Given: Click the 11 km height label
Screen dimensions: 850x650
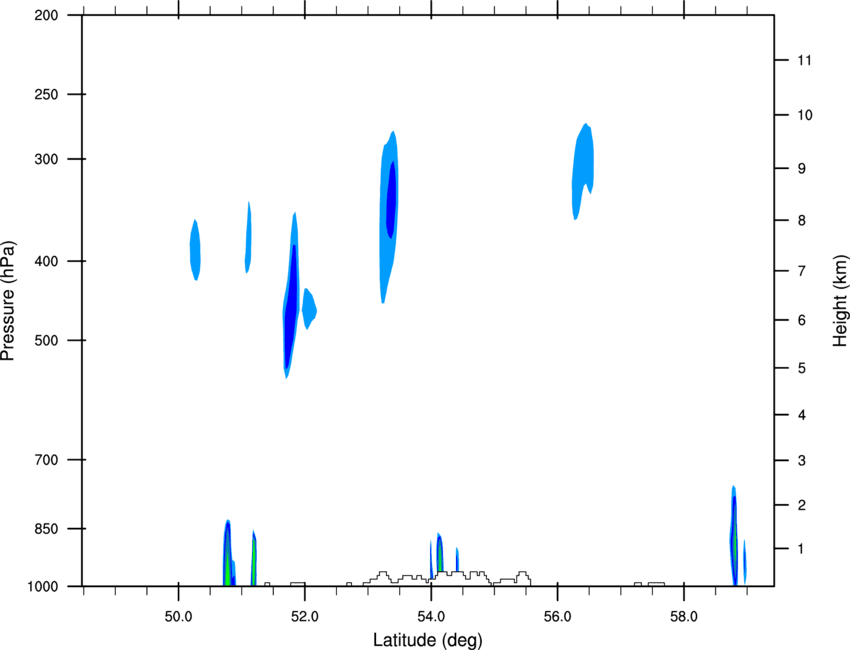Looking at the screenshot, I should [x=804, y=60].
